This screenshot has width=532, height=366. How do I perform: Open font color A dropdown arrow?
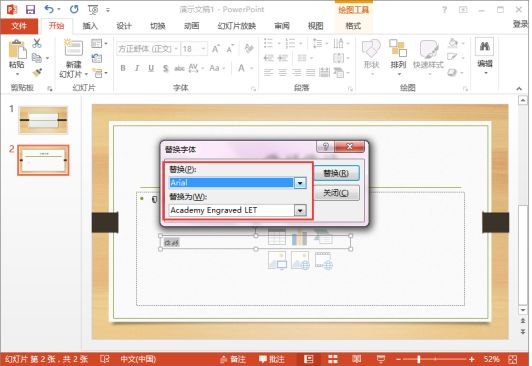tap(252, 69)
